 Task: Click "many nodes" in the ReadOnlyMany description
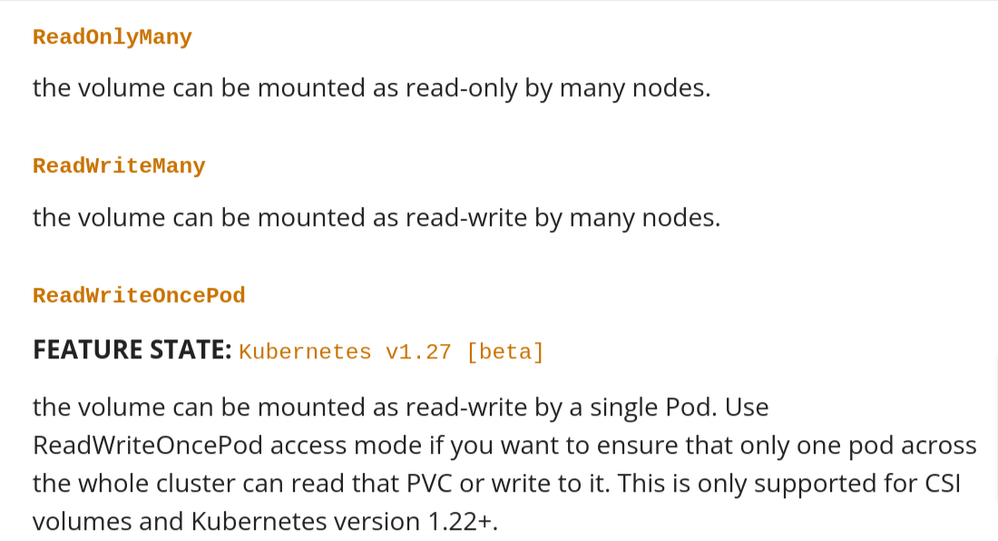point(634,88)
